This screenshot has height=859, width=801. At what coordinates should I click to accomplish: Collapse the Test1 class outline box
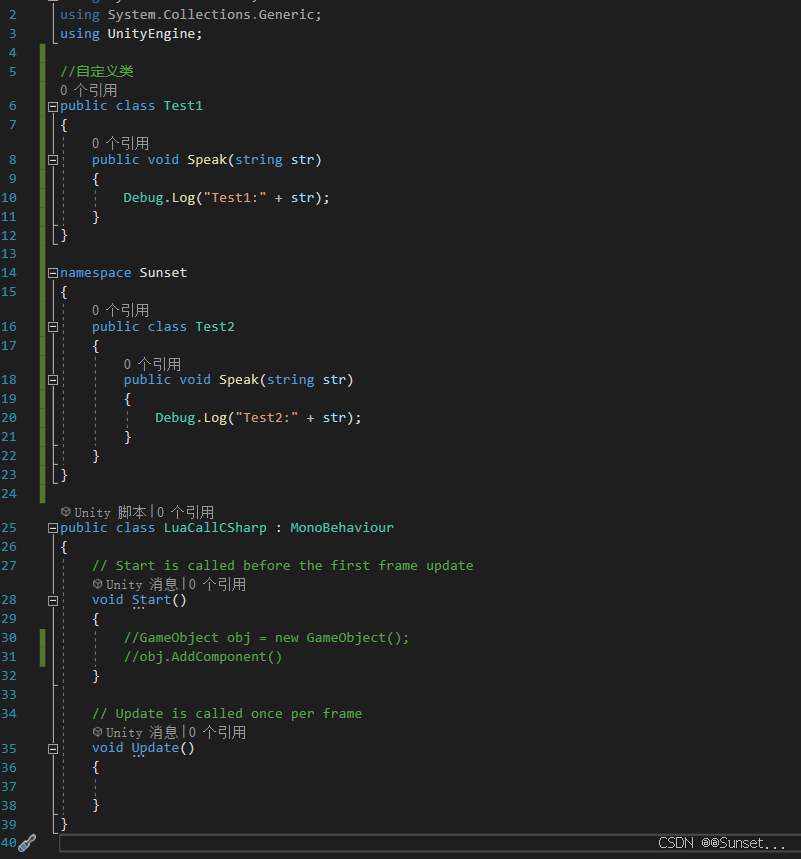point(53,107)
